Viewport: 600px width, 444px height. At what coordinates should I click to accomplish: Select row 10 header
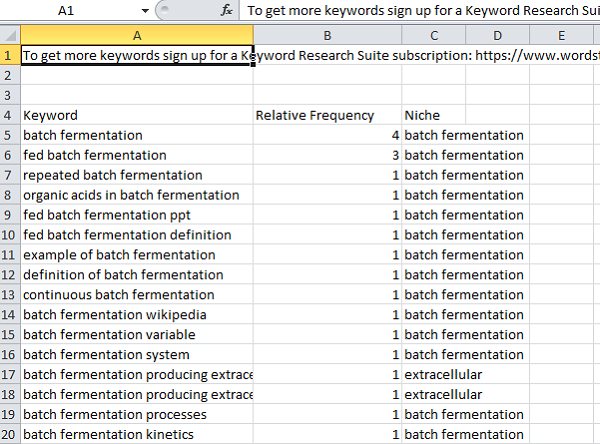[10, 235]
